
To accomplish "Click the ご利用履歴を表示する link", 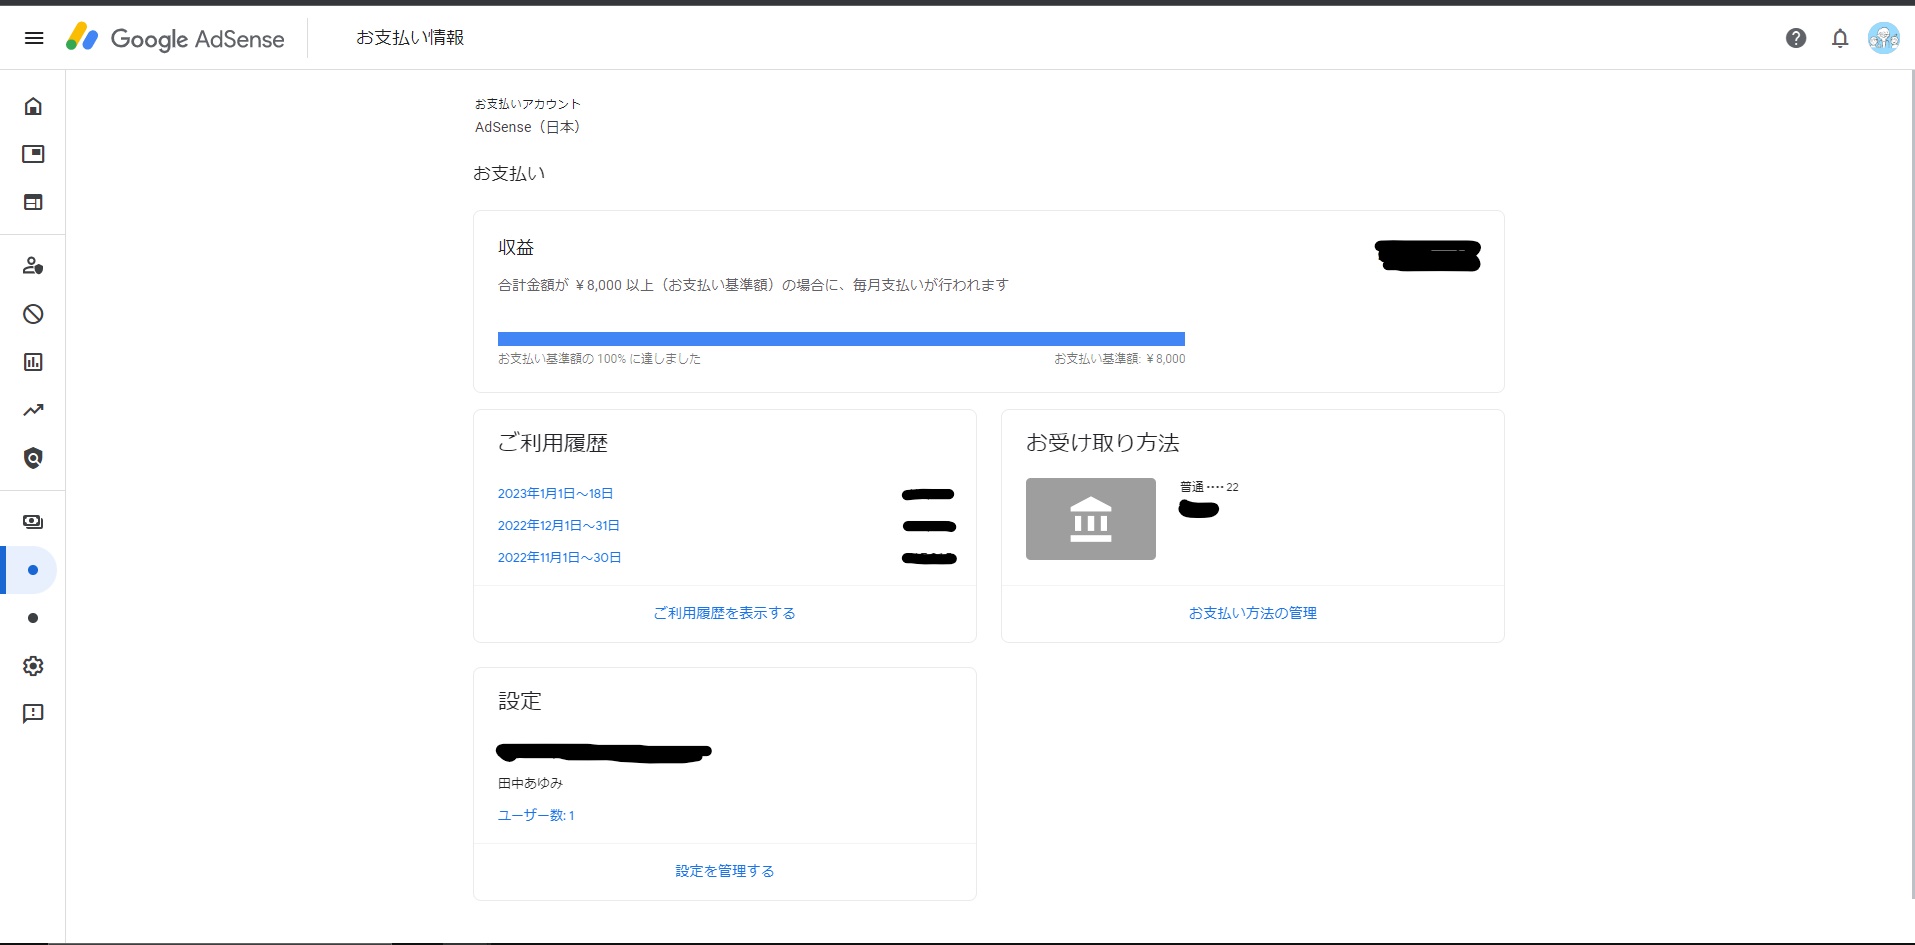I will tap(724, 613).
